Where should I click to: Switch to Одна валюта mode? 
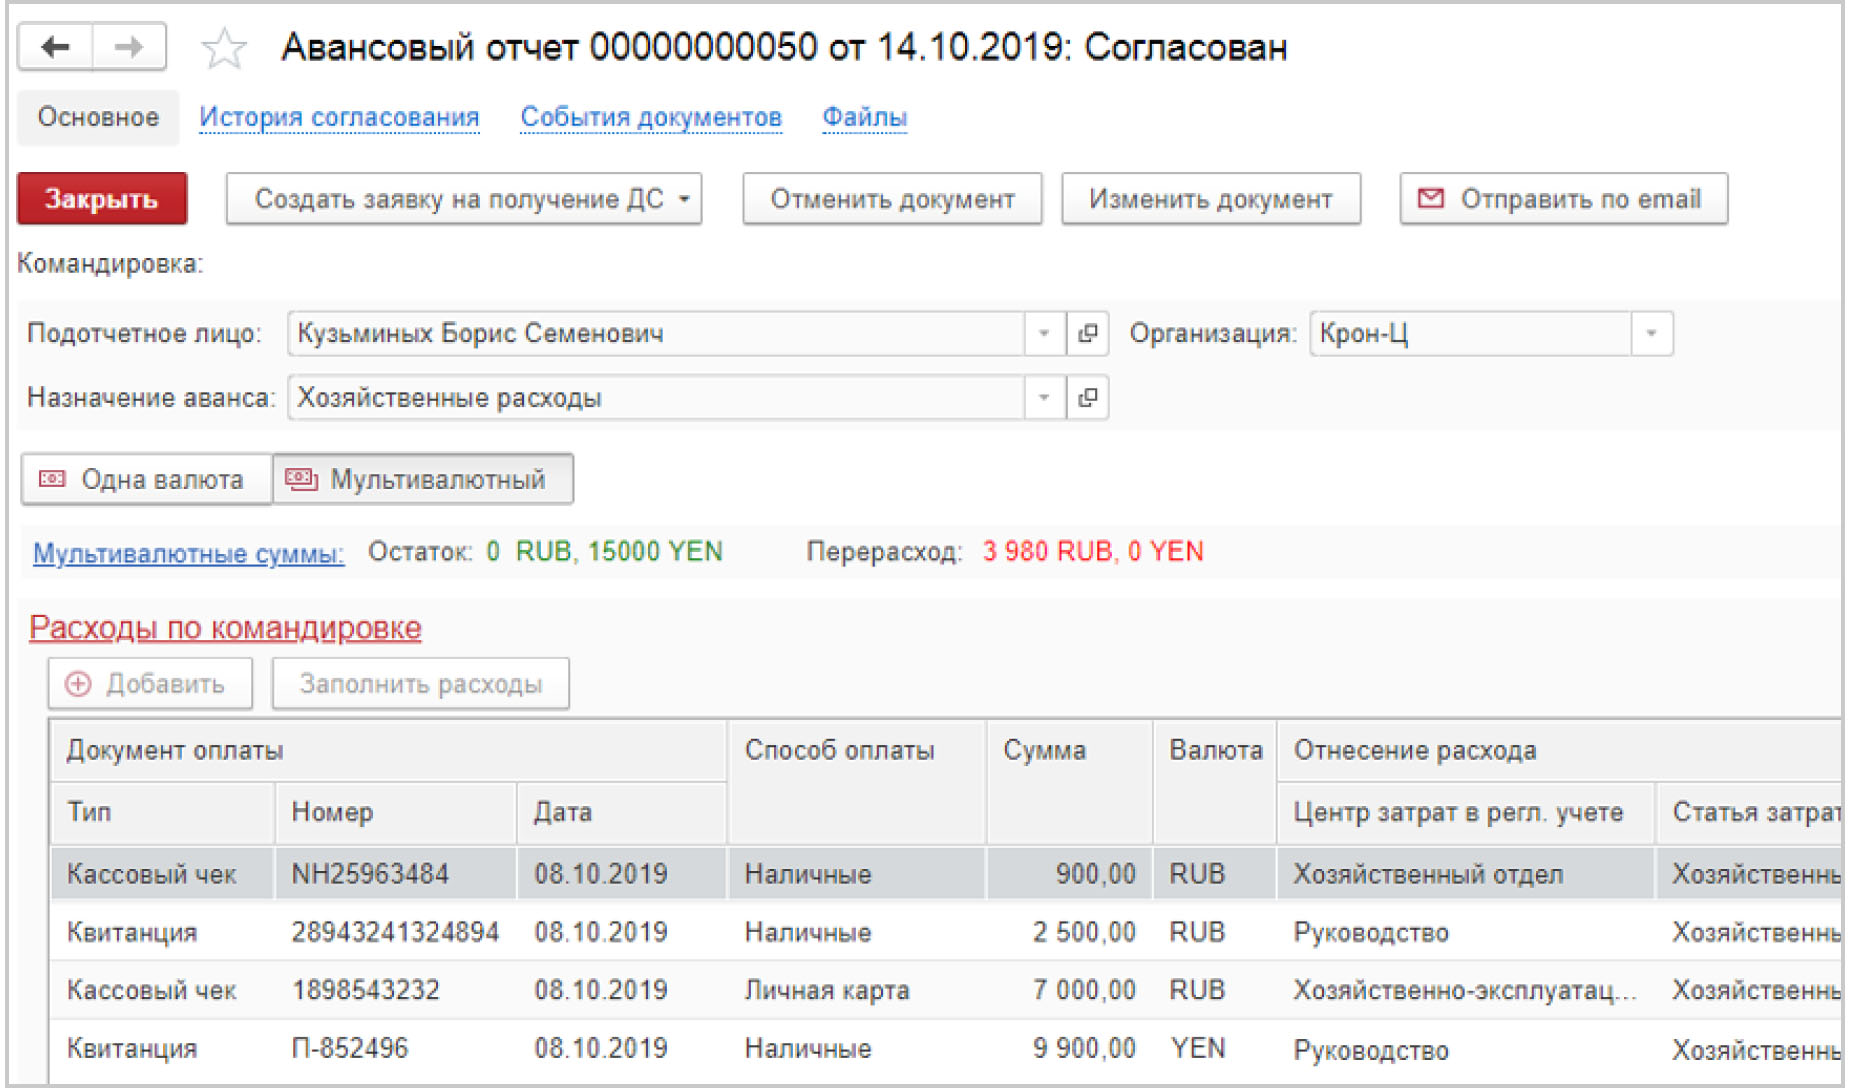[x=146, y=479]
